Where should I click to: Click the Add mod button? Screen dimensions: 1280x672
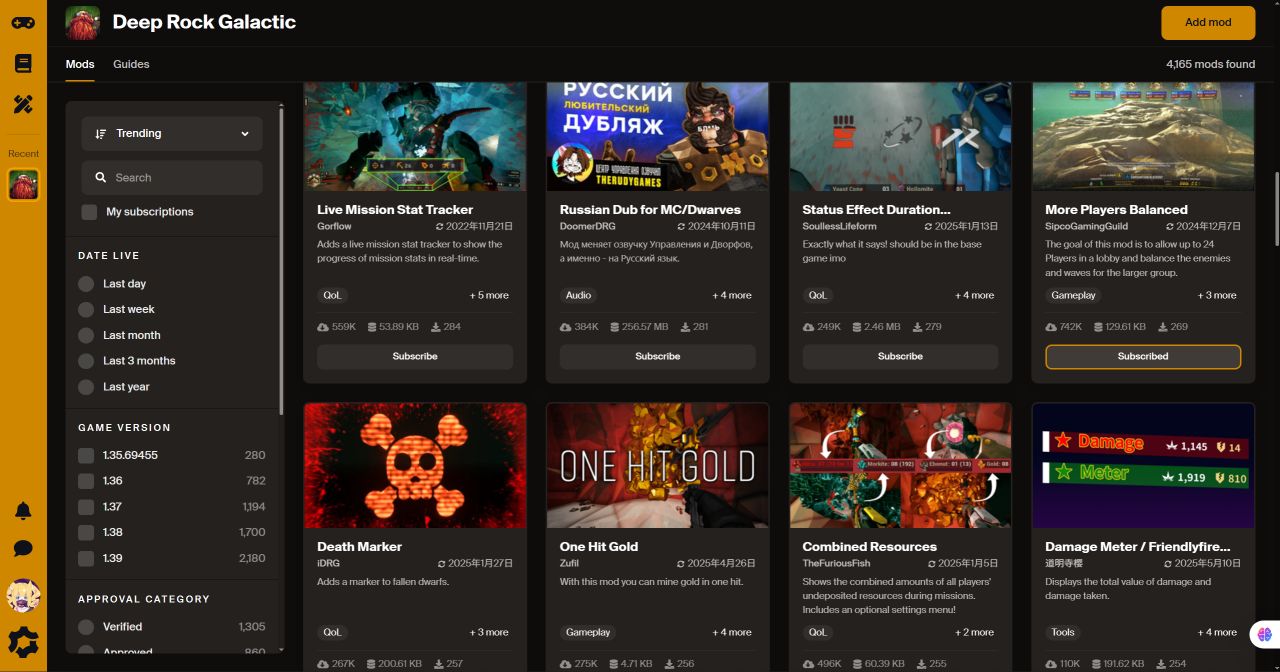point(1208,22)
